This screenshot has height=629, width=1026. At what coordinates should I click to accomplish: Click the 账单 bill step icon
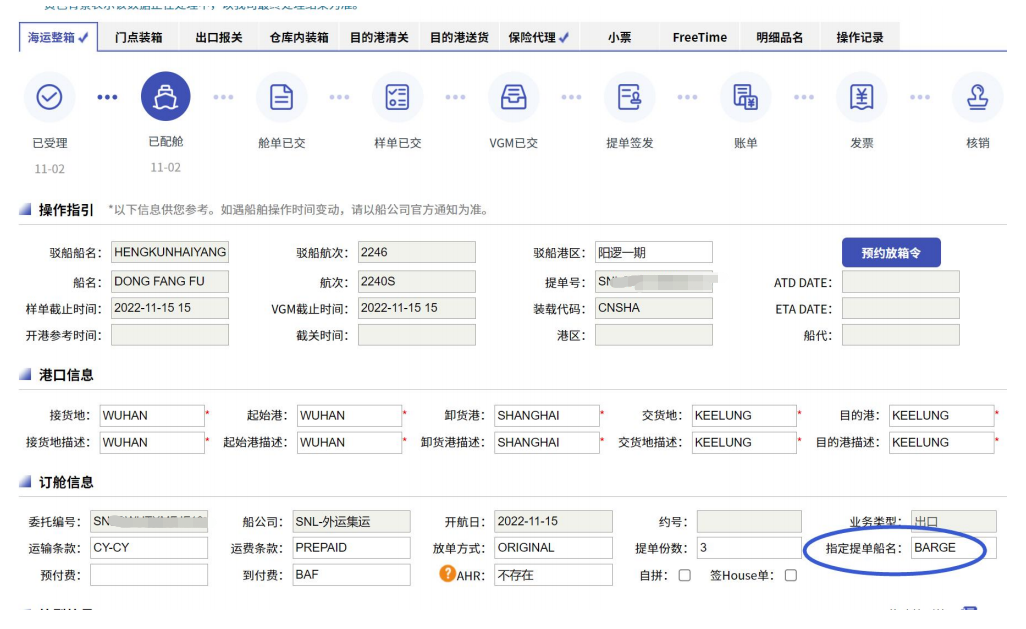click(745, 97)
